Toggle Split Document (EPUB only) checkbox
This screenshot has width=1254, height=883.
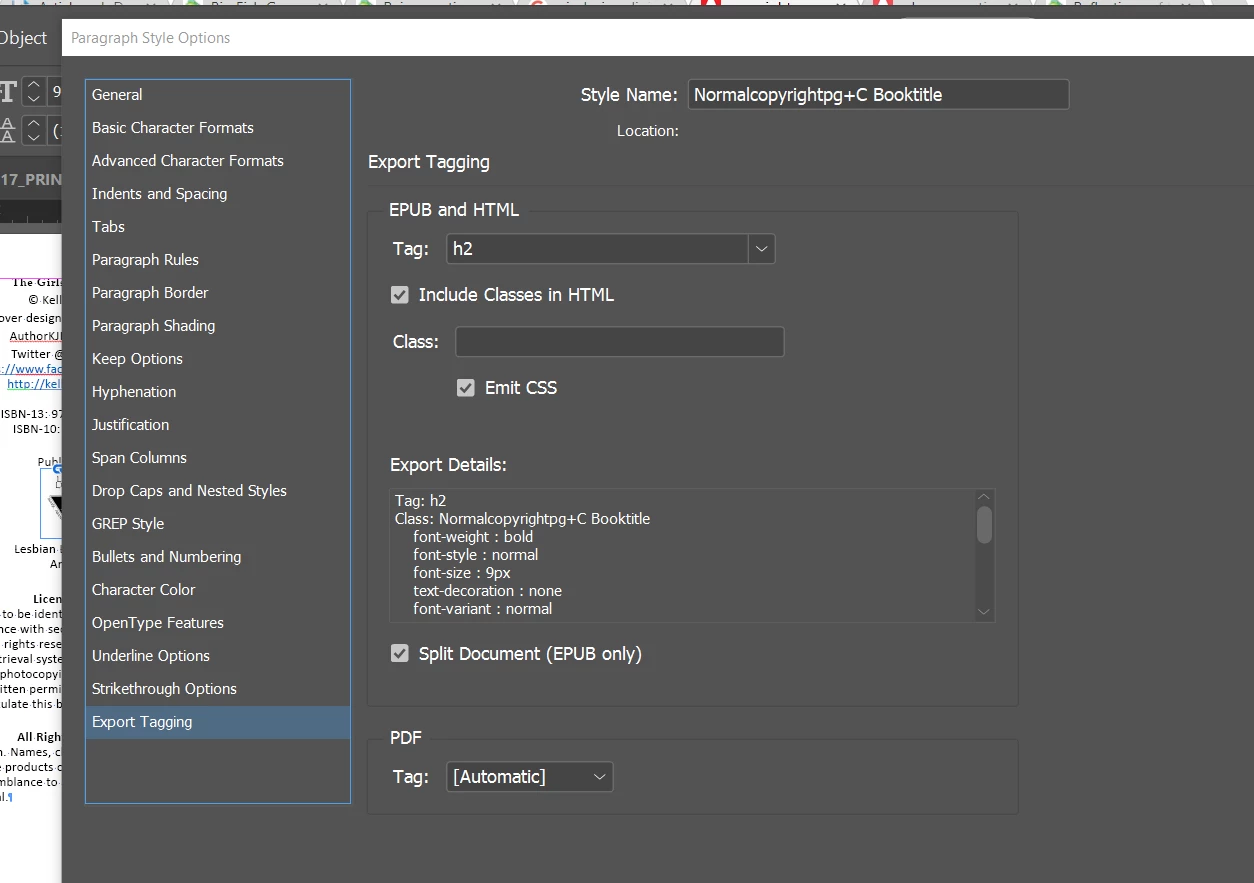pyautogui.click(x=400, y=654)
